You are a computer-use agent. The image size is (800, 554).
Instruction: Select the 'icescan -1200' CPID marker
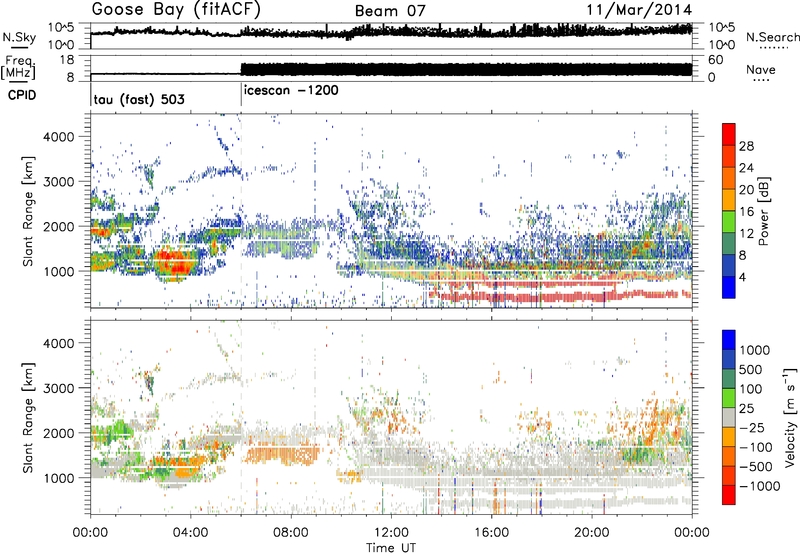291,90
